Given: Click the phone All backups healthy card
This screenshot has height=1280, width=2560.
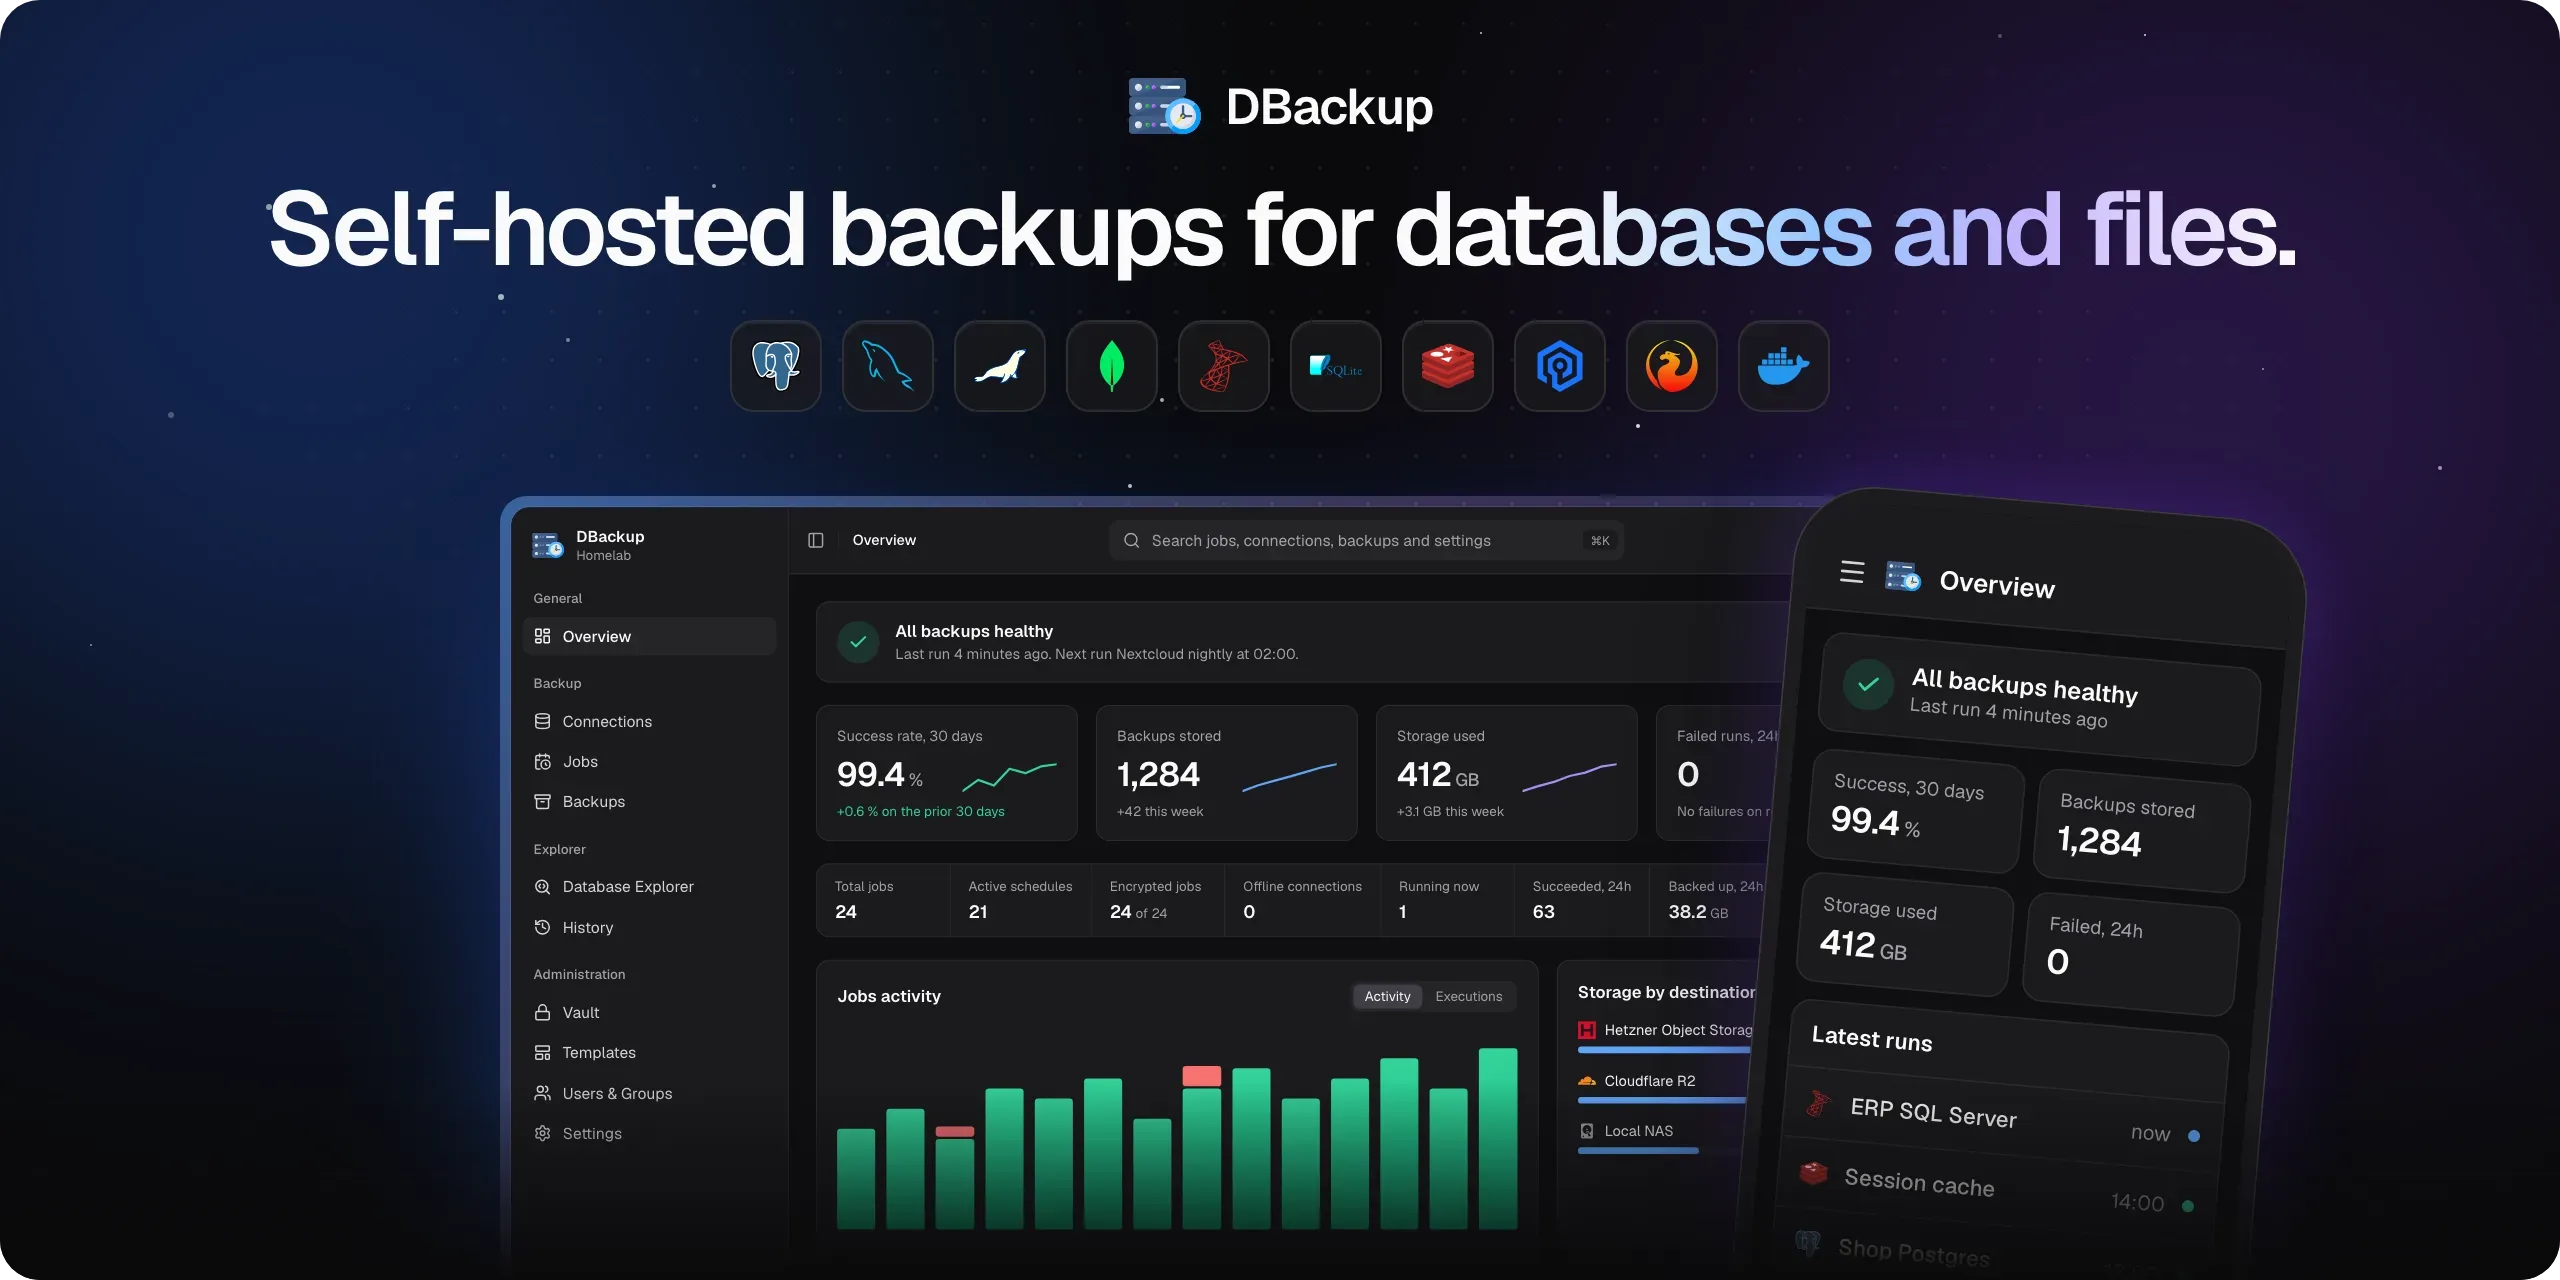Looking at the screenshot, I should pyautogui.click(x=2040, y=700).
